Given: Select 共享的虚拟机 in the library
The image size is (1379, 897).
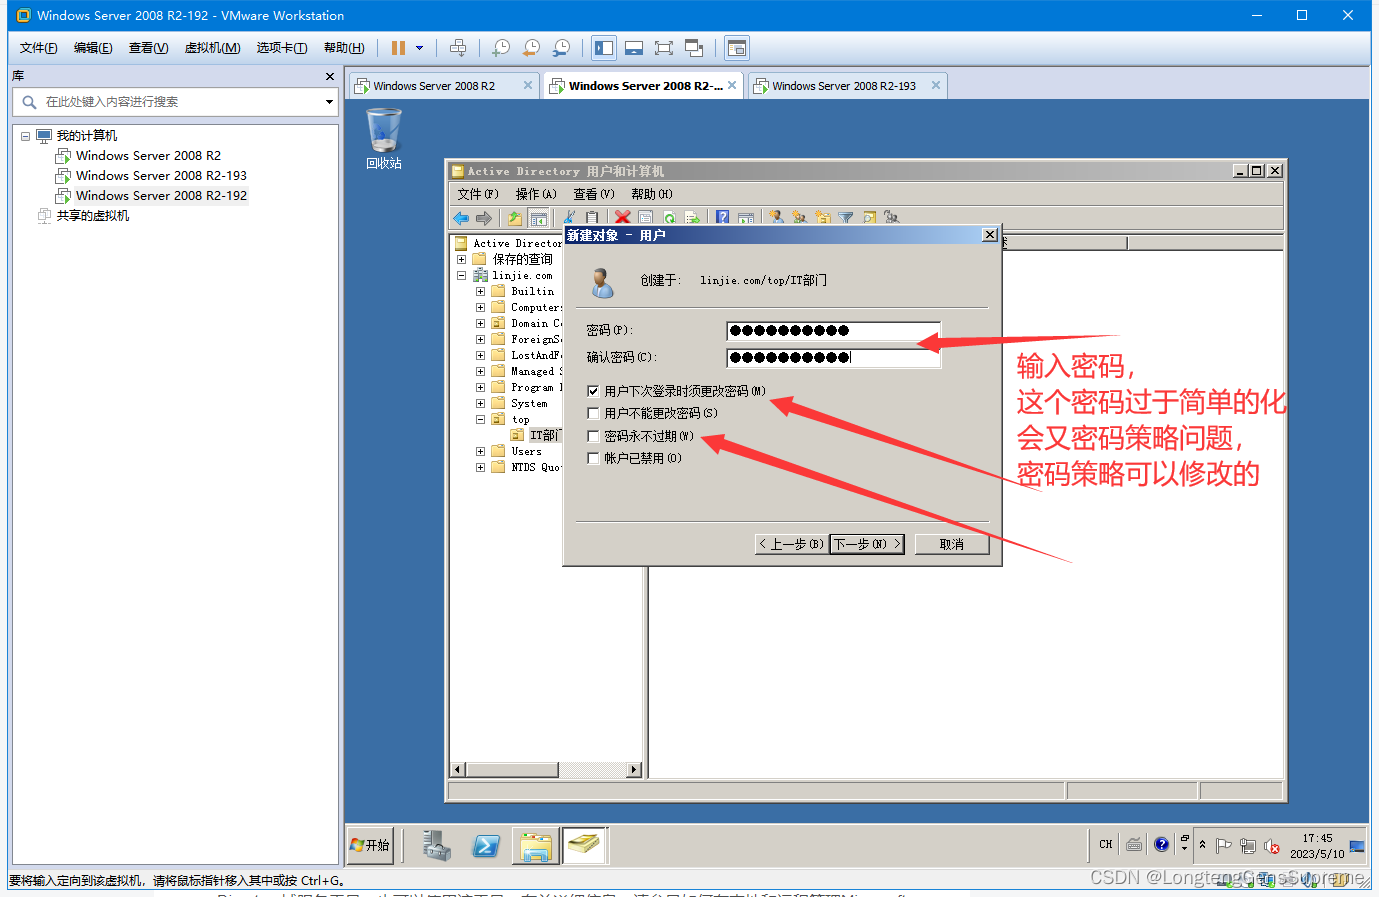Looking at the screenshot, I should click(92, 216).
